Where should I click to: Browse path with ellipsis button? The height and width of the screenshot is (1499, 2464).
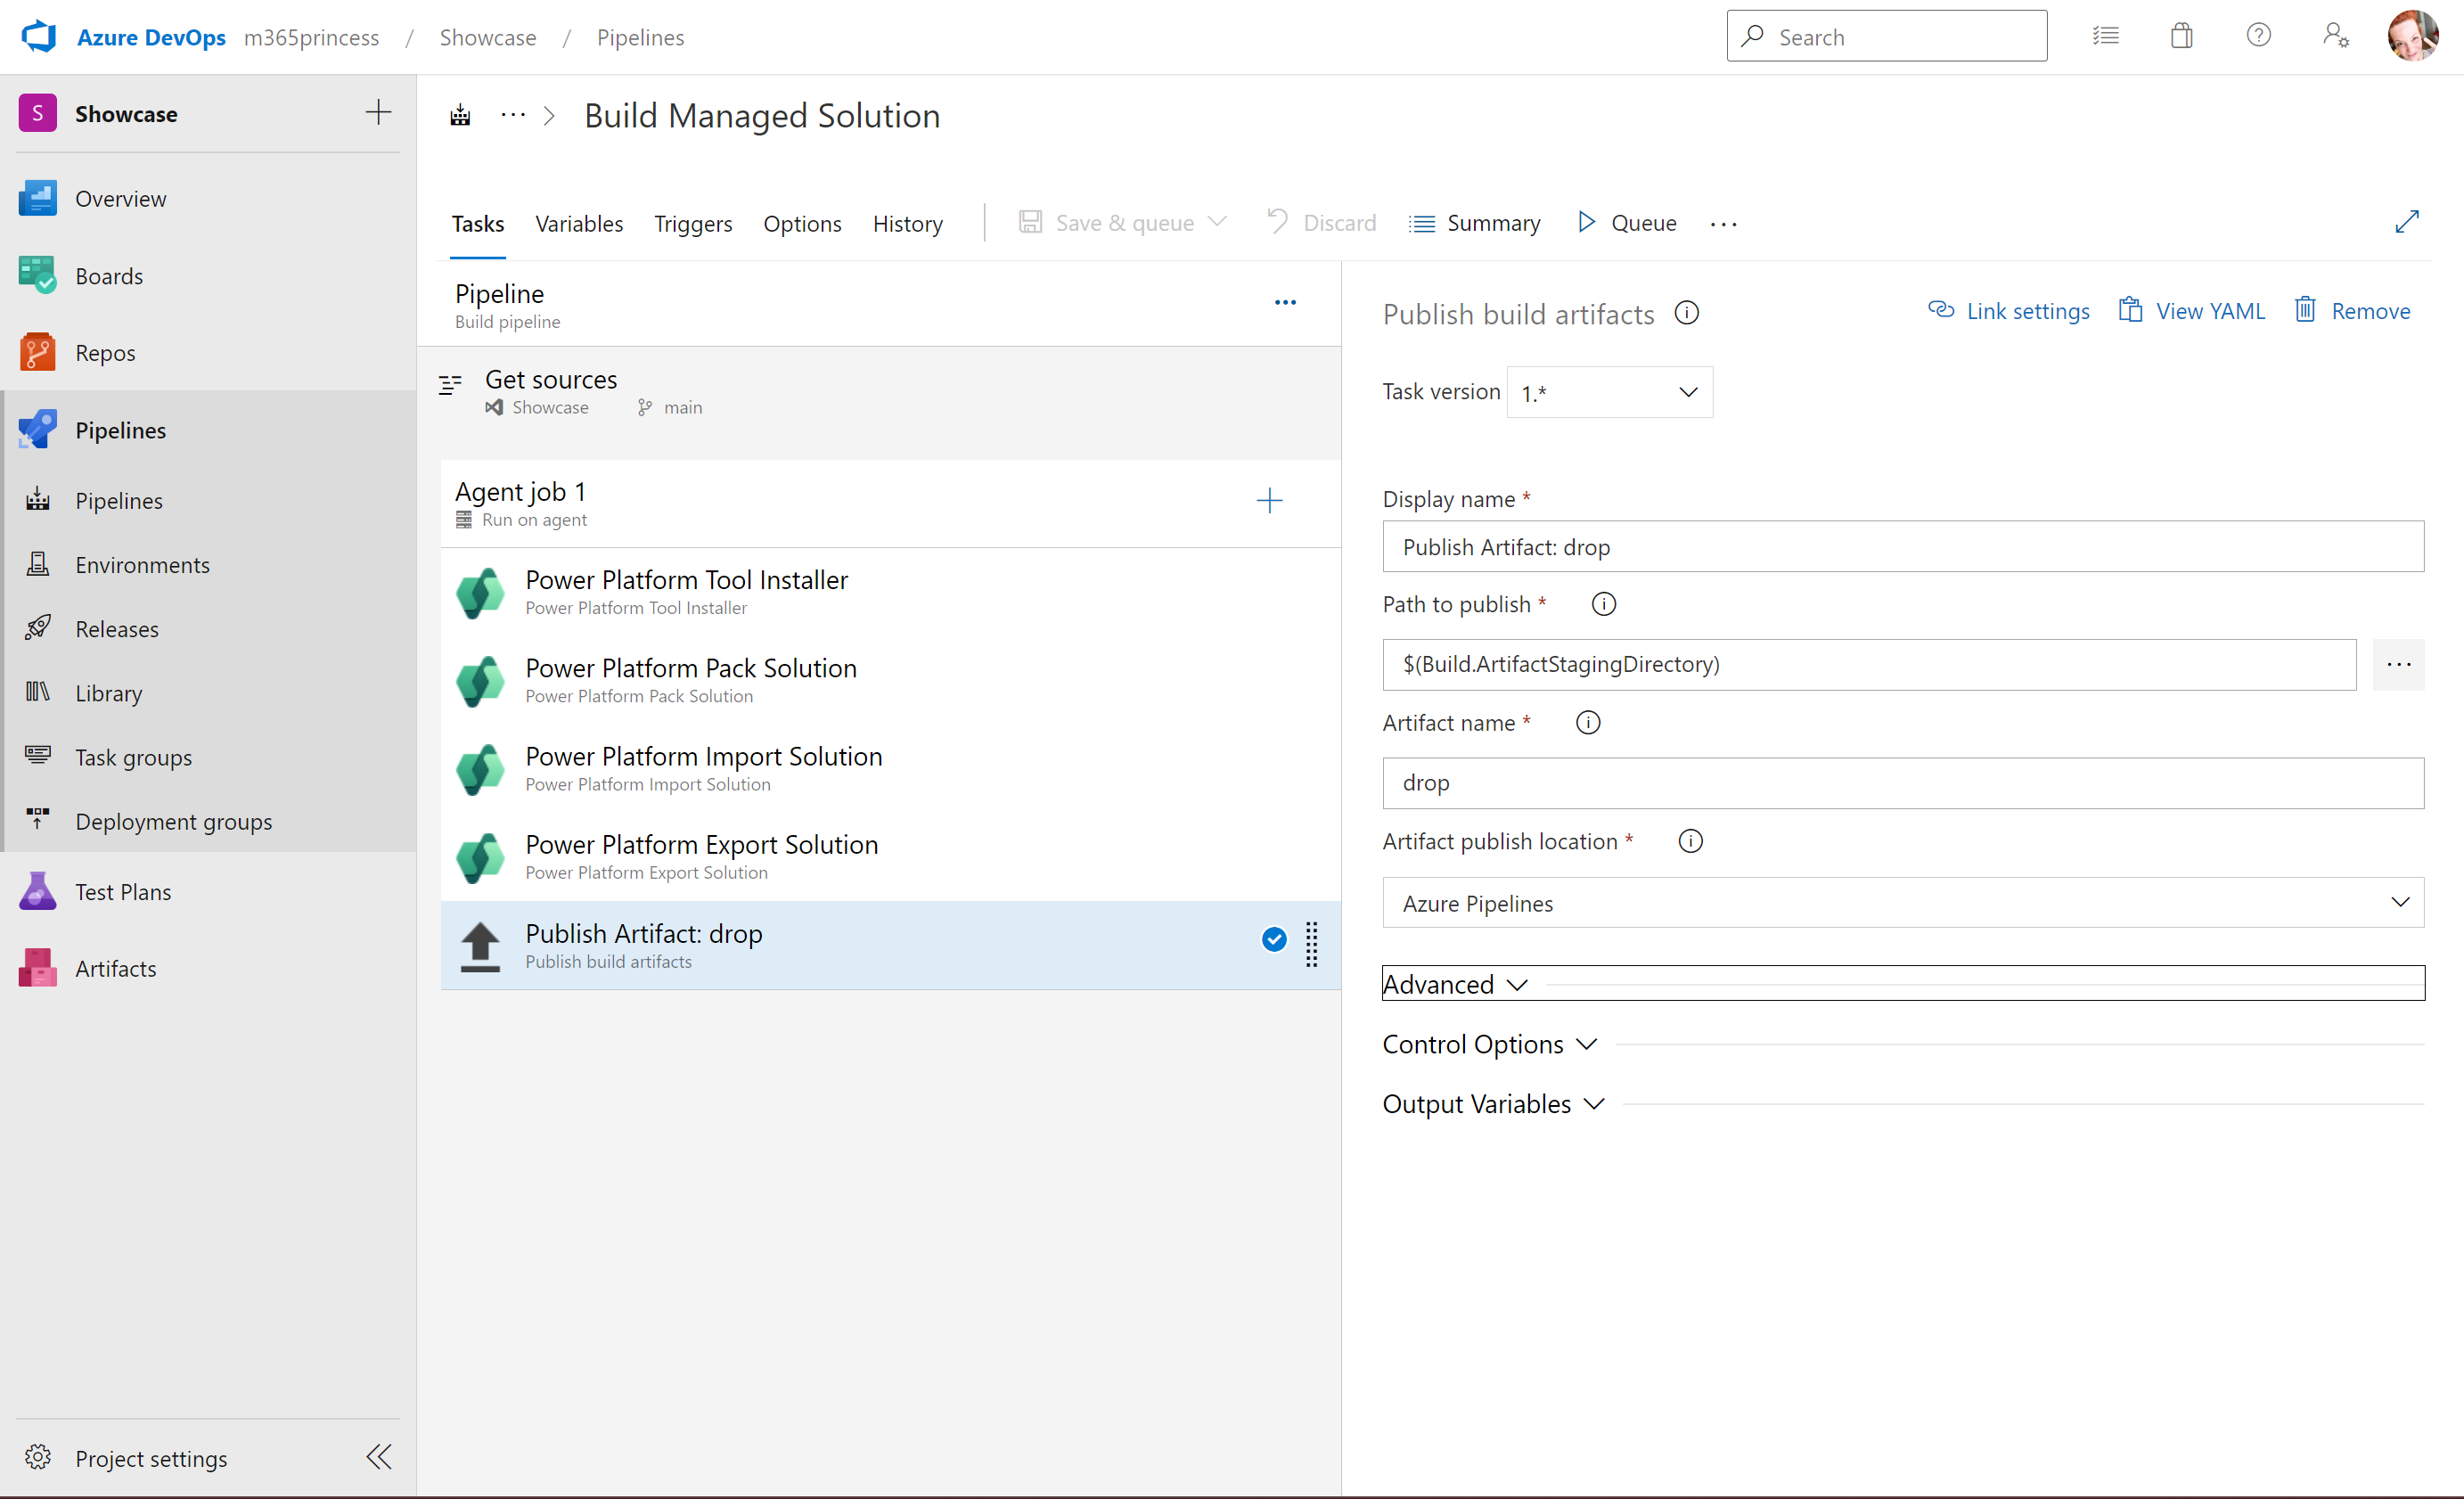tap(2398, 664)
